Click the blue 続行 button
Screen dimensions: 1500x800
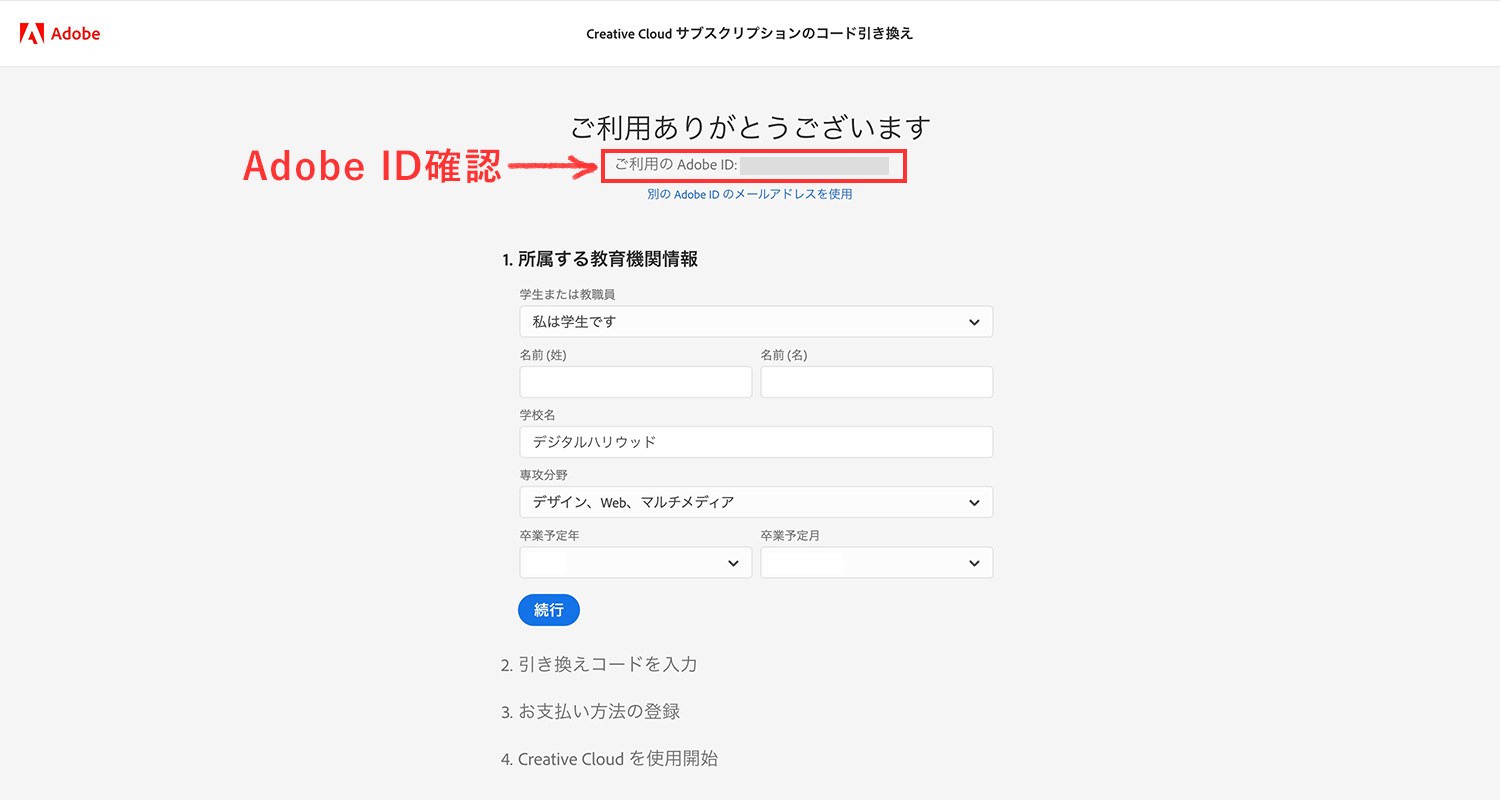(x=549, y=610)
